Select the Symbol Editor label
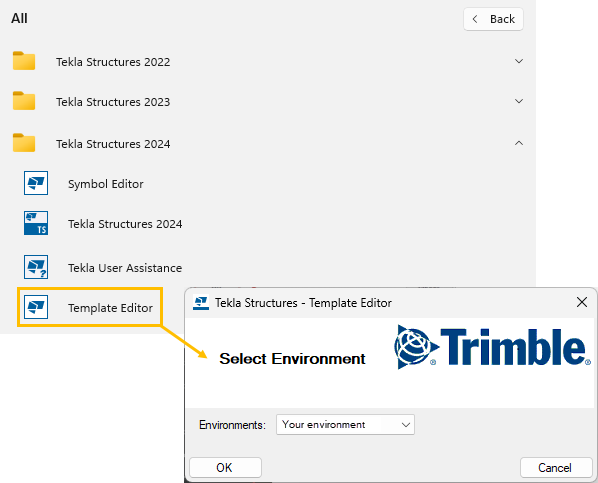598x483 pixels. [x=106, y=184]
